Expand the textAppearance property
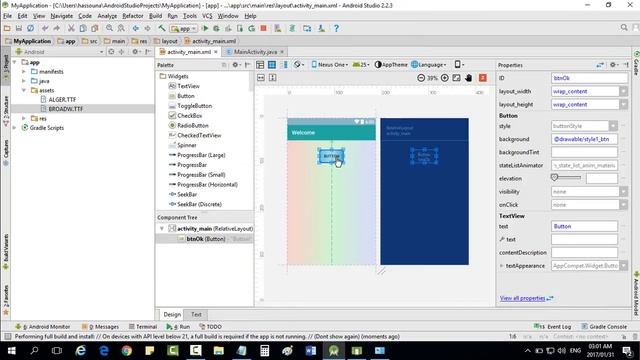 502,266
